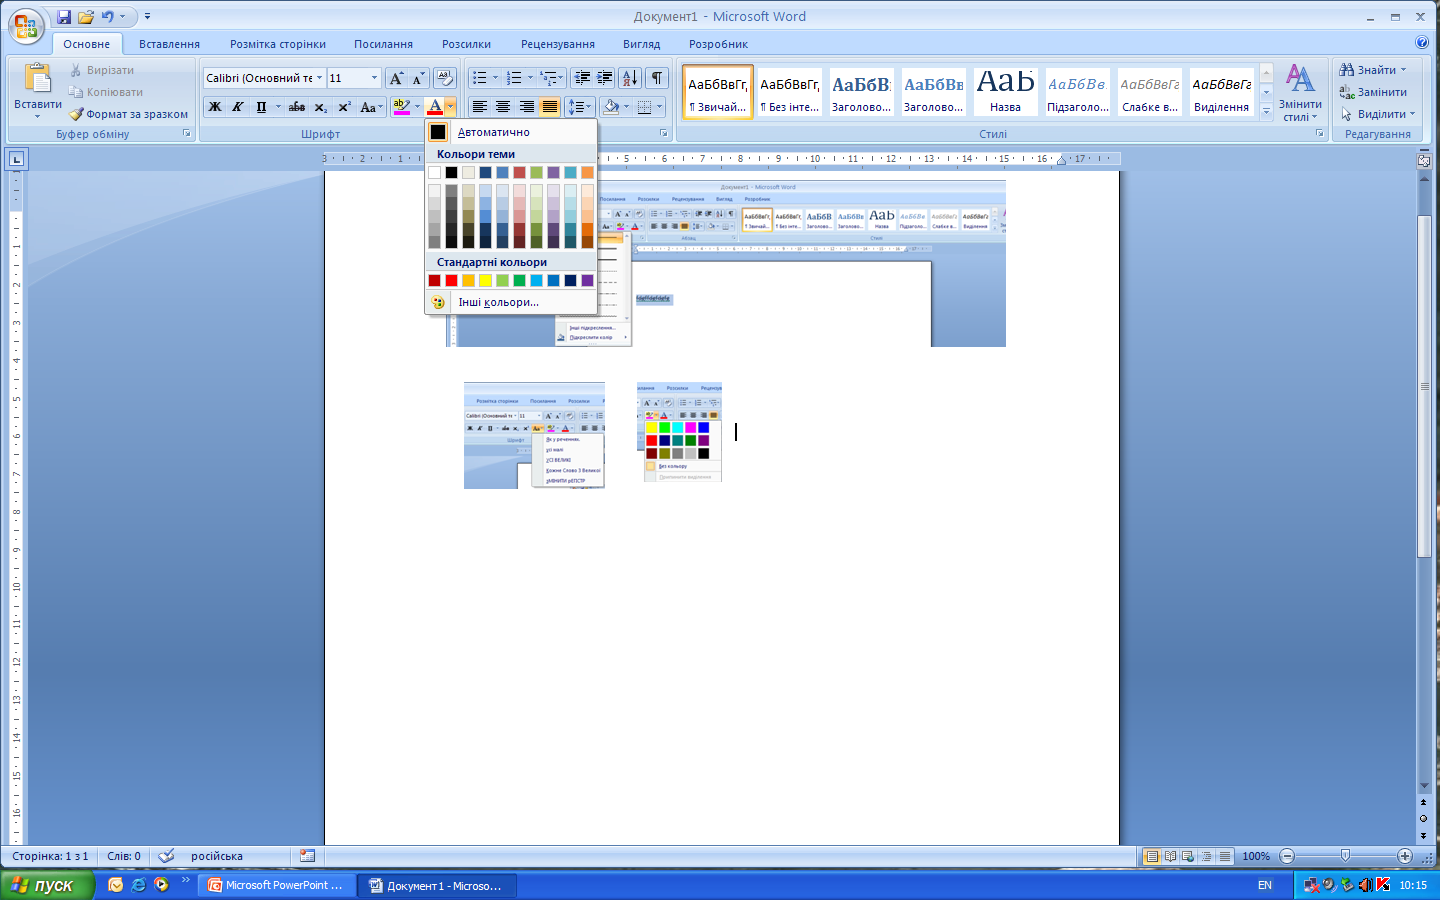Zoom in with the plus button
The height and width of the screenshot is (900, 1440).
(1405, 856)
